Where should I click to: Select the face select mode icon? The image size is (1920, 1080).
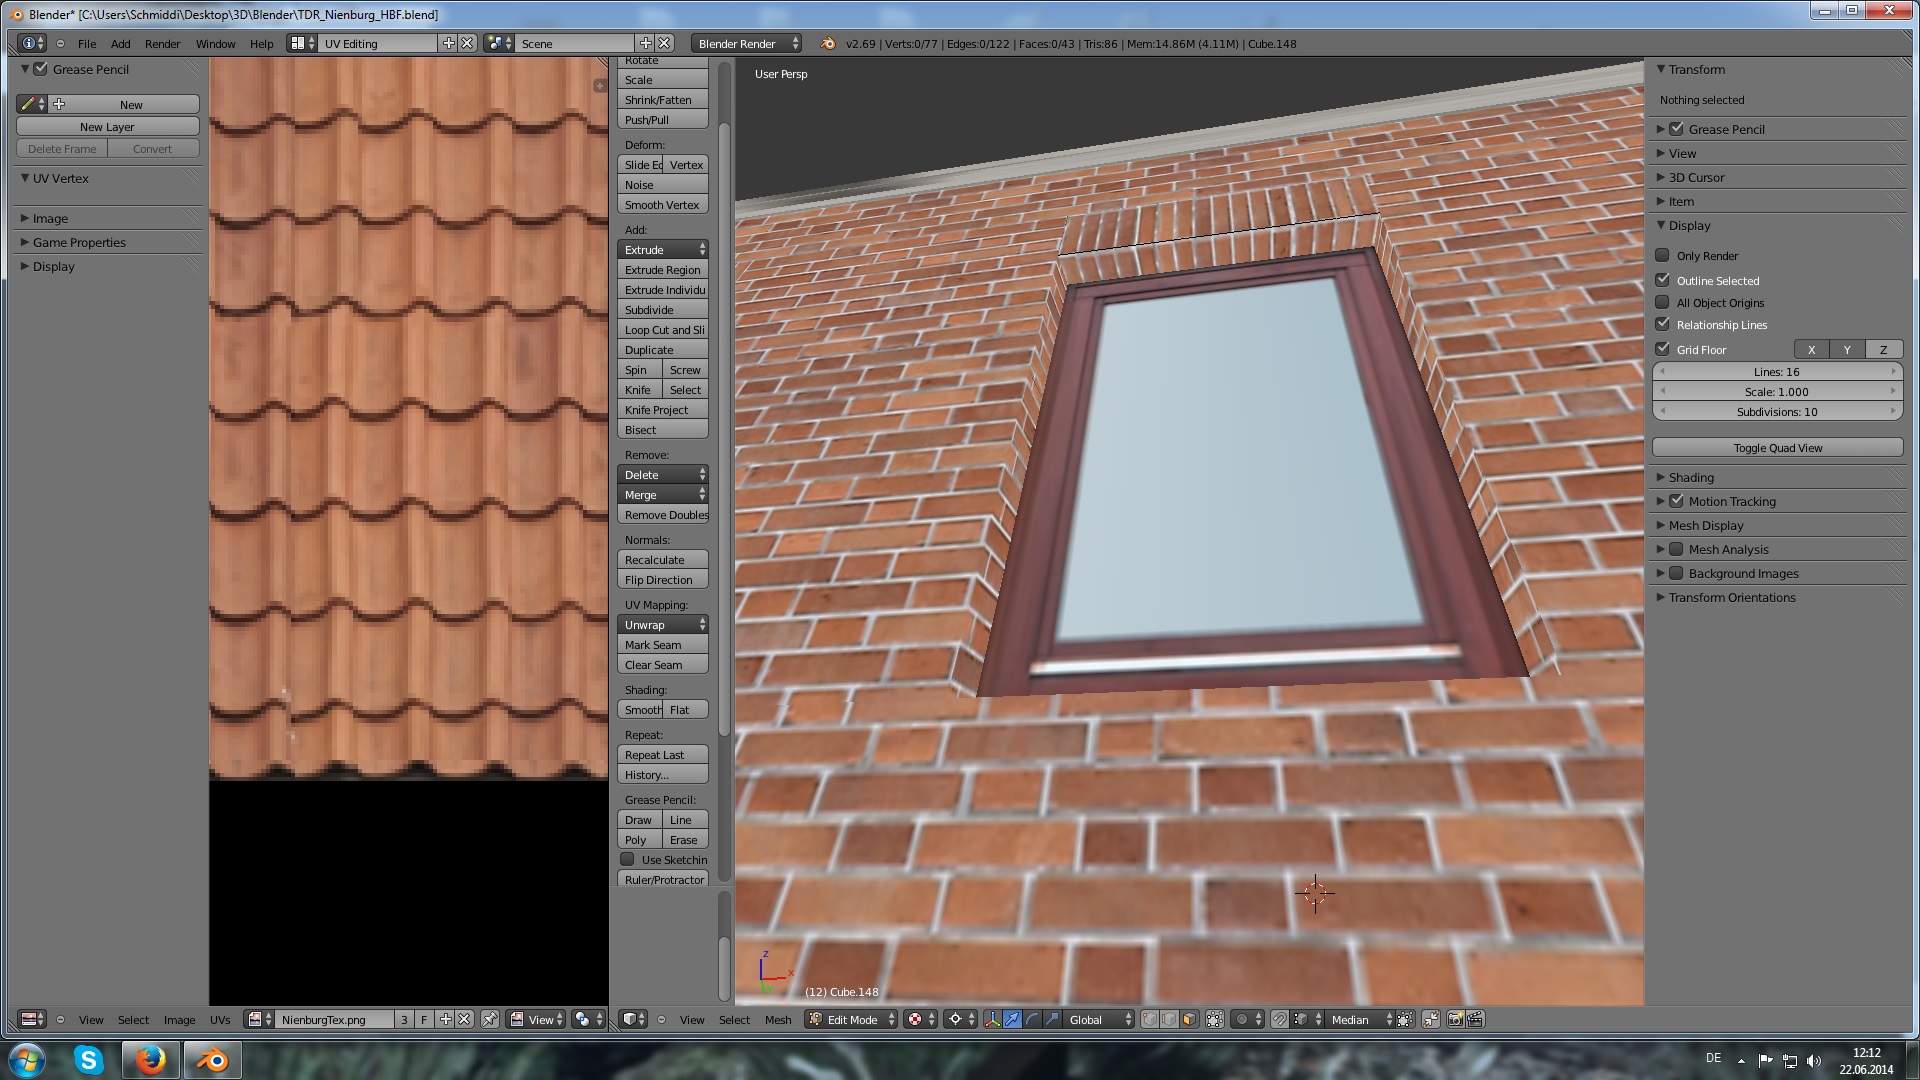coord(1189,1019)
